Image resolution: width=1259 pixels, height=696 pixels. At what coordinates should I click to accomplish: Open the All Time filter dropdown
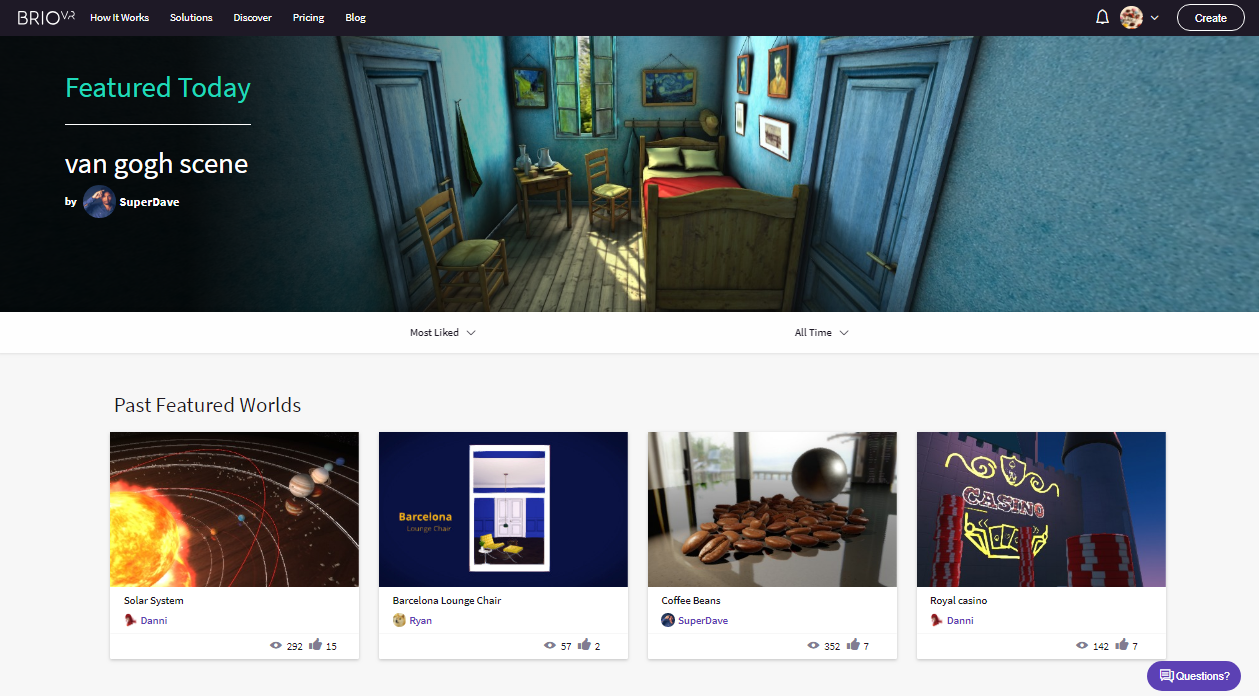821,333
